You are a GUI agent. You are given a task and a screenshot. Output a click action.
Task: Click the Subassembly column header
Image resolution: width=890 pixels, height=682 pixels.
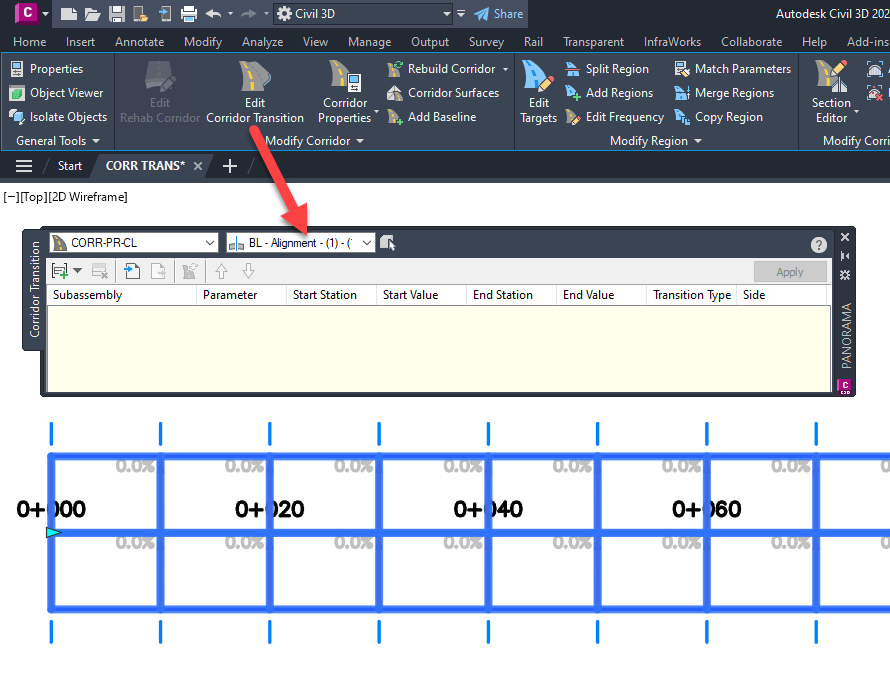point(122,295)
